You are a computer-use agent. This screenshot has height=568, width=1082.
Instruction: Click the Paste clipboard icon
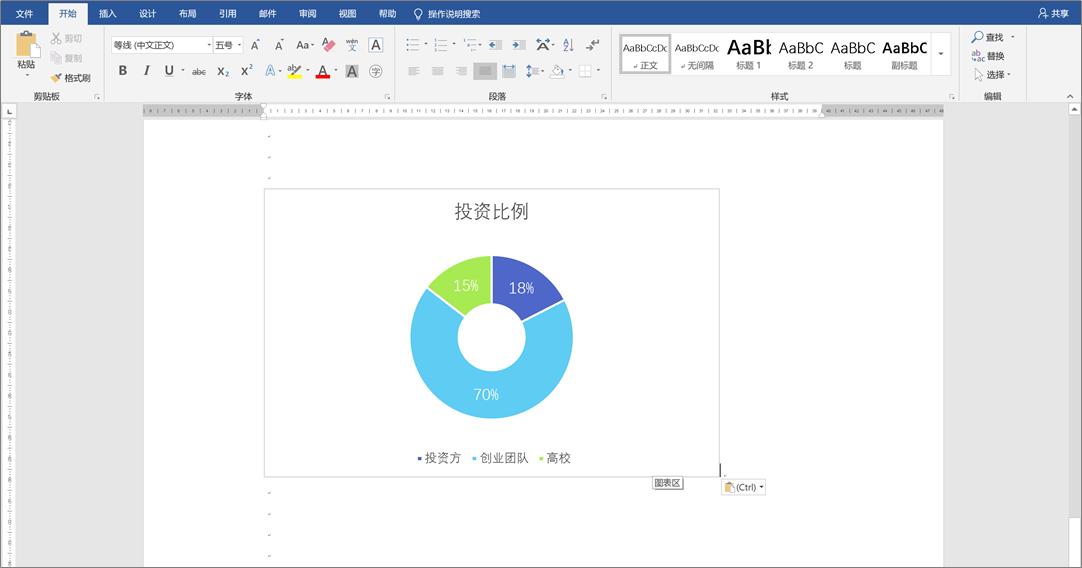[x=27, y=43]
